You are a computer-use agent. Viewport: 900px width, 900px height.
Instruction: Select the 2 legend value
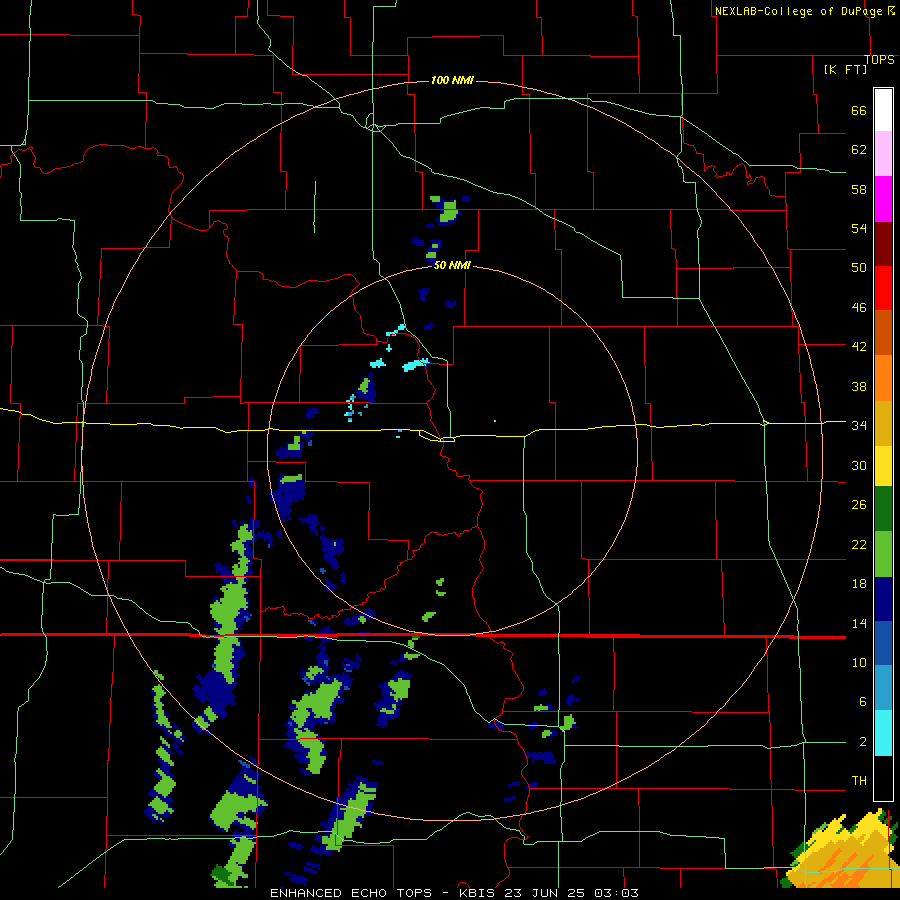point(862,742)
